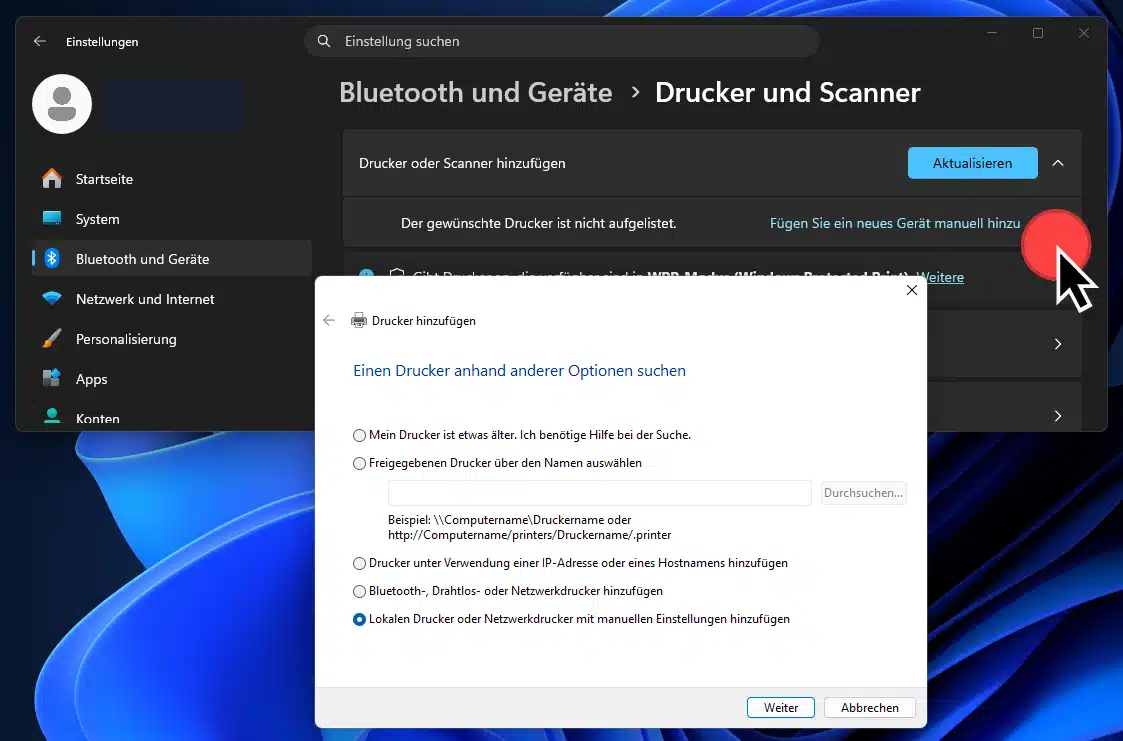Select Freigegebenen Drucker über den Namen auswählen
The height and width of the screenshot is (741, 1123).
click(497, 463)
